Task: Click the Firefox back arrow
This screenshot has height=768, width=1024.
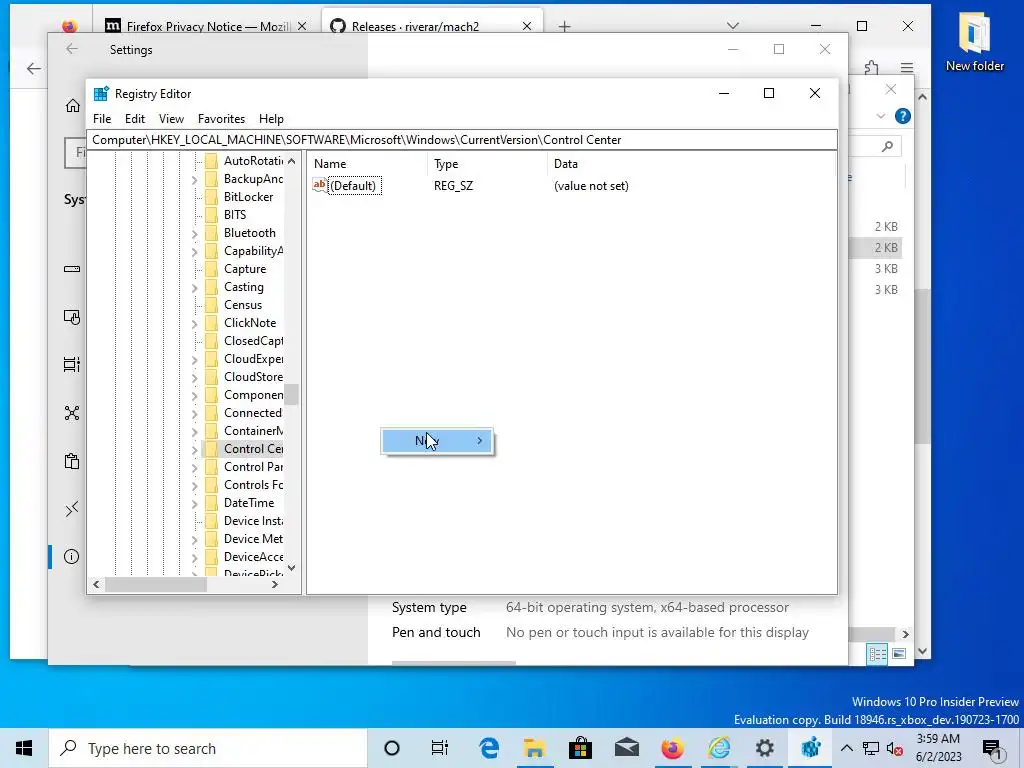Action: point(34,68)
